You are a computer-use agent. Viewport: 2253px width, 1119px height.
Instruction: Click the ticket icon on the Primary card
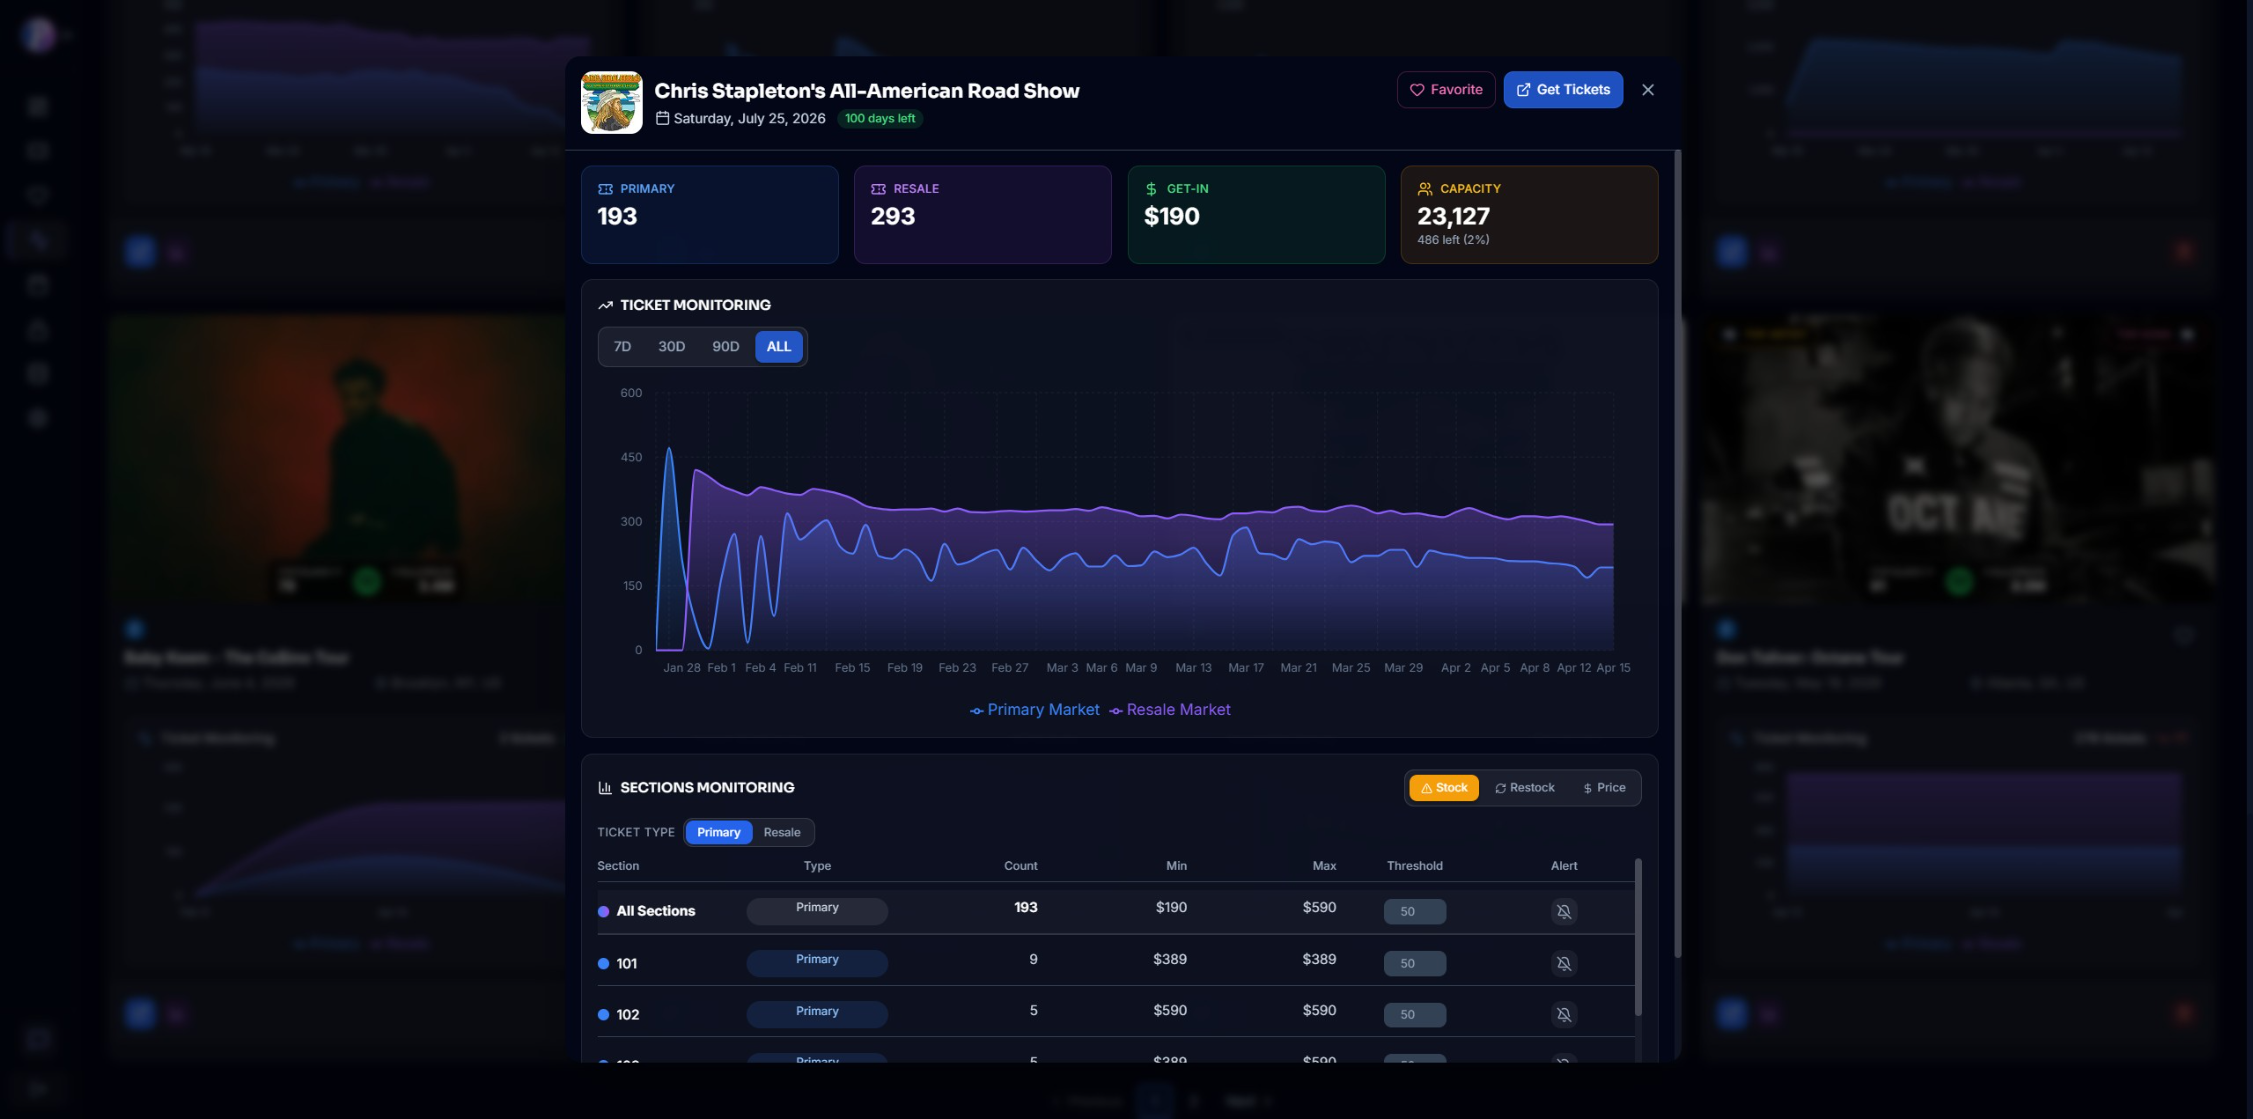[605, 188]
